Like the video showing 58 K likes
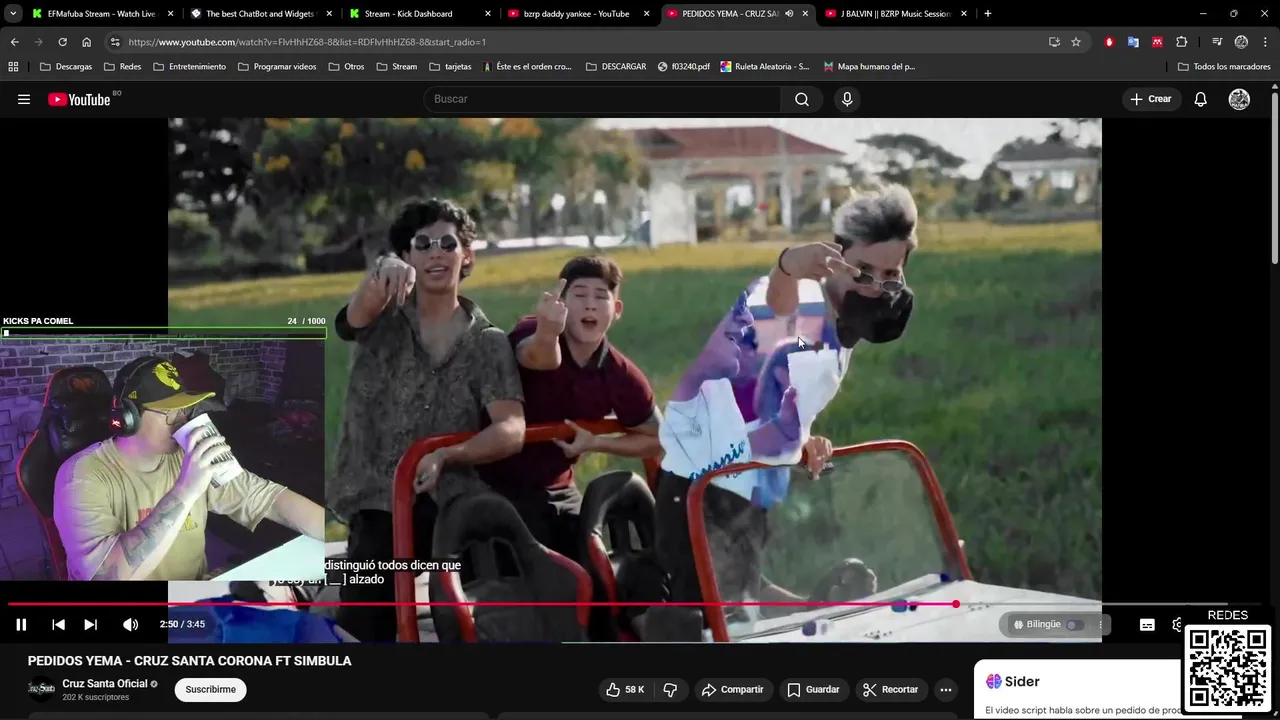 click(625, 689)
